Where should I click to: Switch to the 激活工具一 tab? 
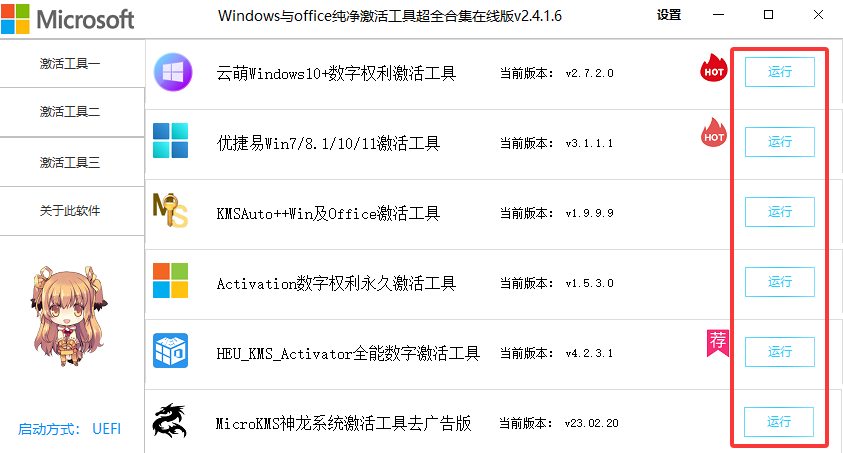tap(70, 63)
